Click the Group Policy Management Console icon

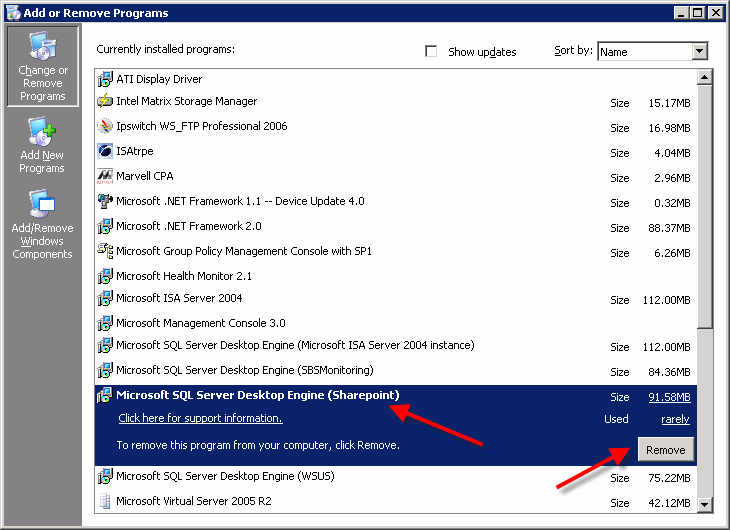[105, 251]
